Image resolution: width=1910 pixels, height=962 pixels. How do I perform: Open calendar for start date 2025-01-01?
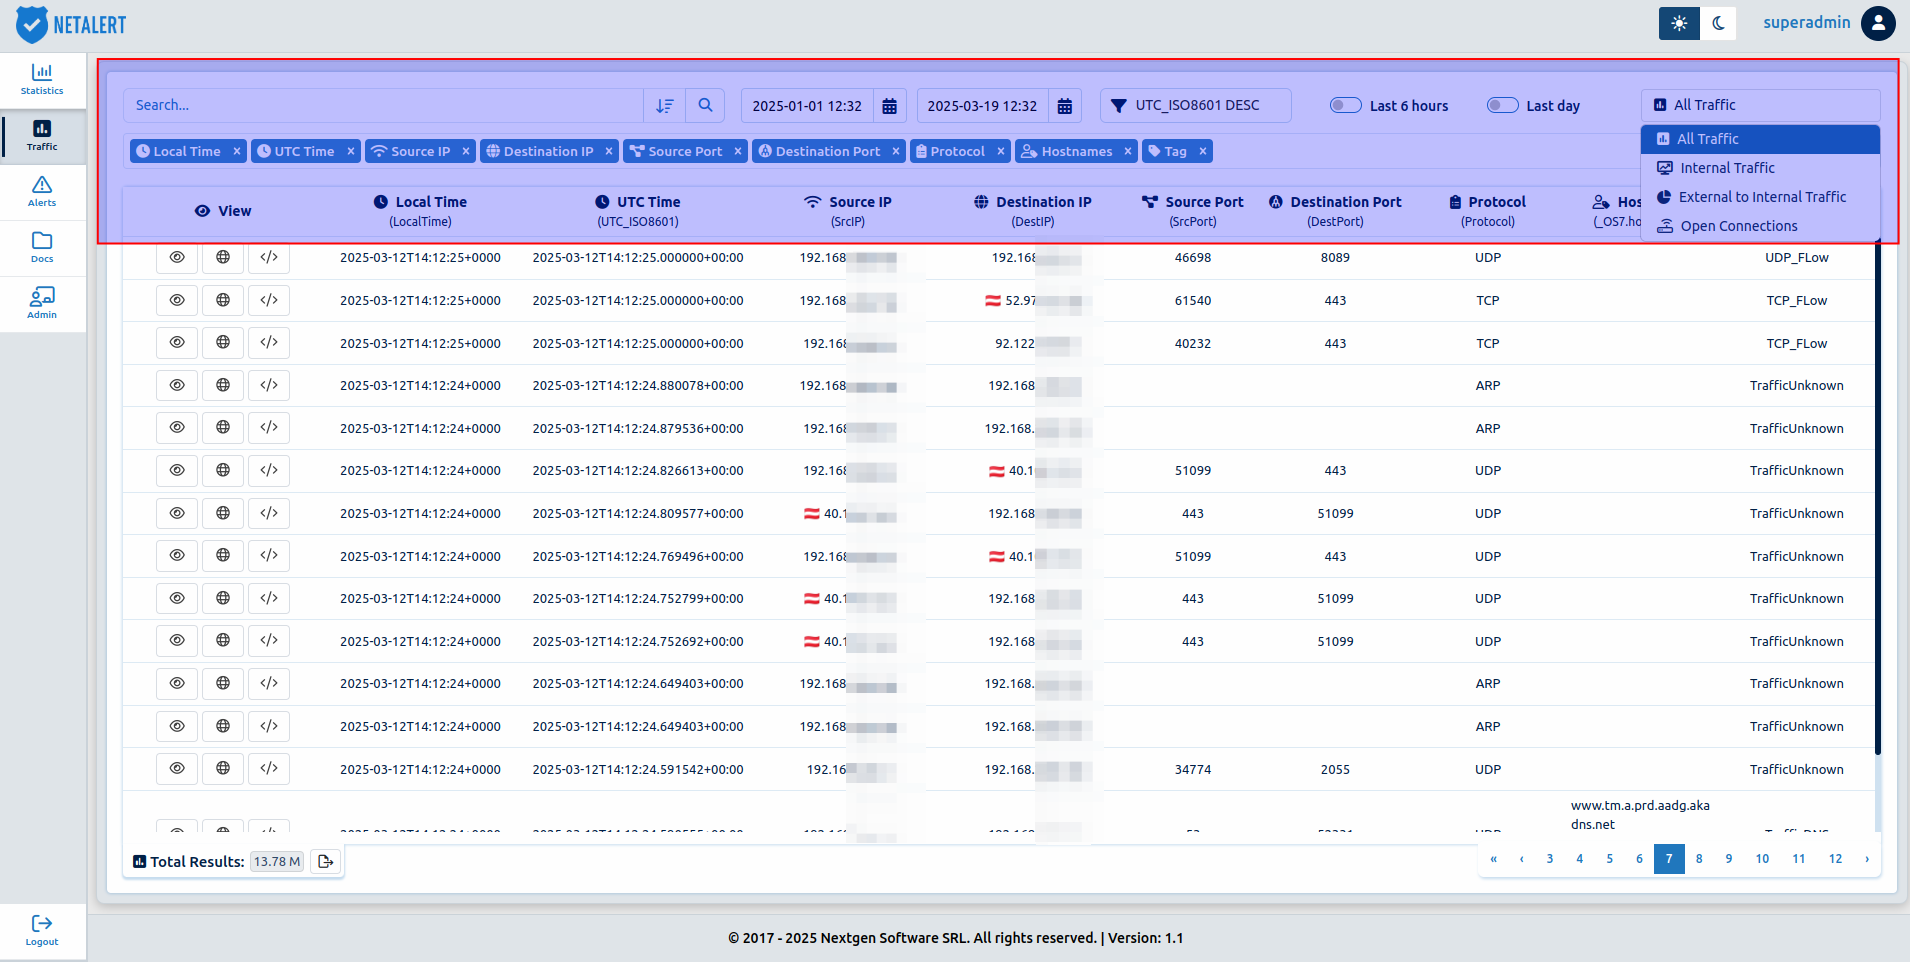889,106
